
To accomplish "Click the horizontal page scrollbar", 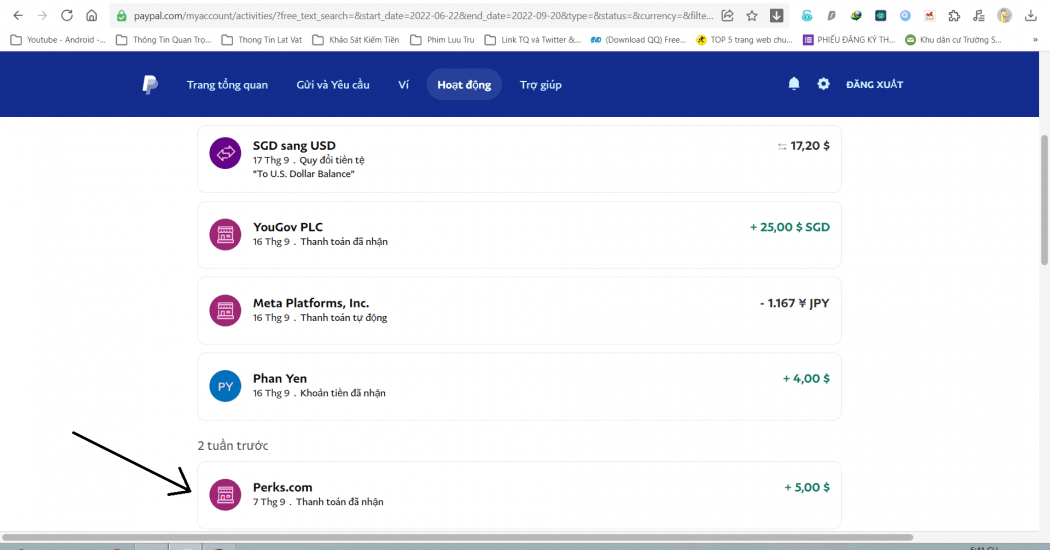I will point(457,537).
